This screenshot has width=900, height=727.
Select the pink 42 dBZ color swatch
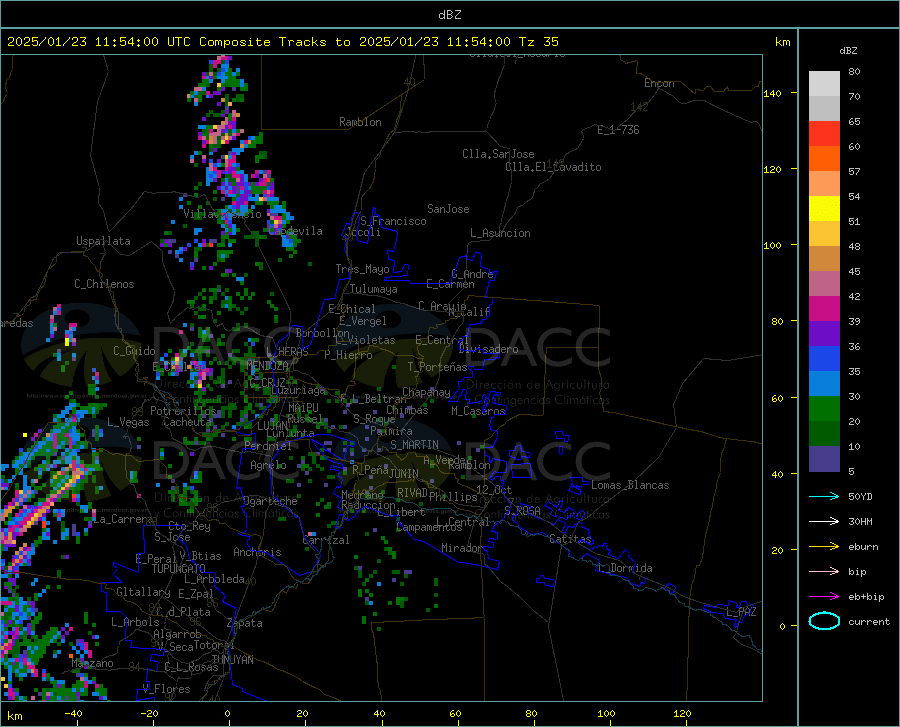click(x=824, y=284)
